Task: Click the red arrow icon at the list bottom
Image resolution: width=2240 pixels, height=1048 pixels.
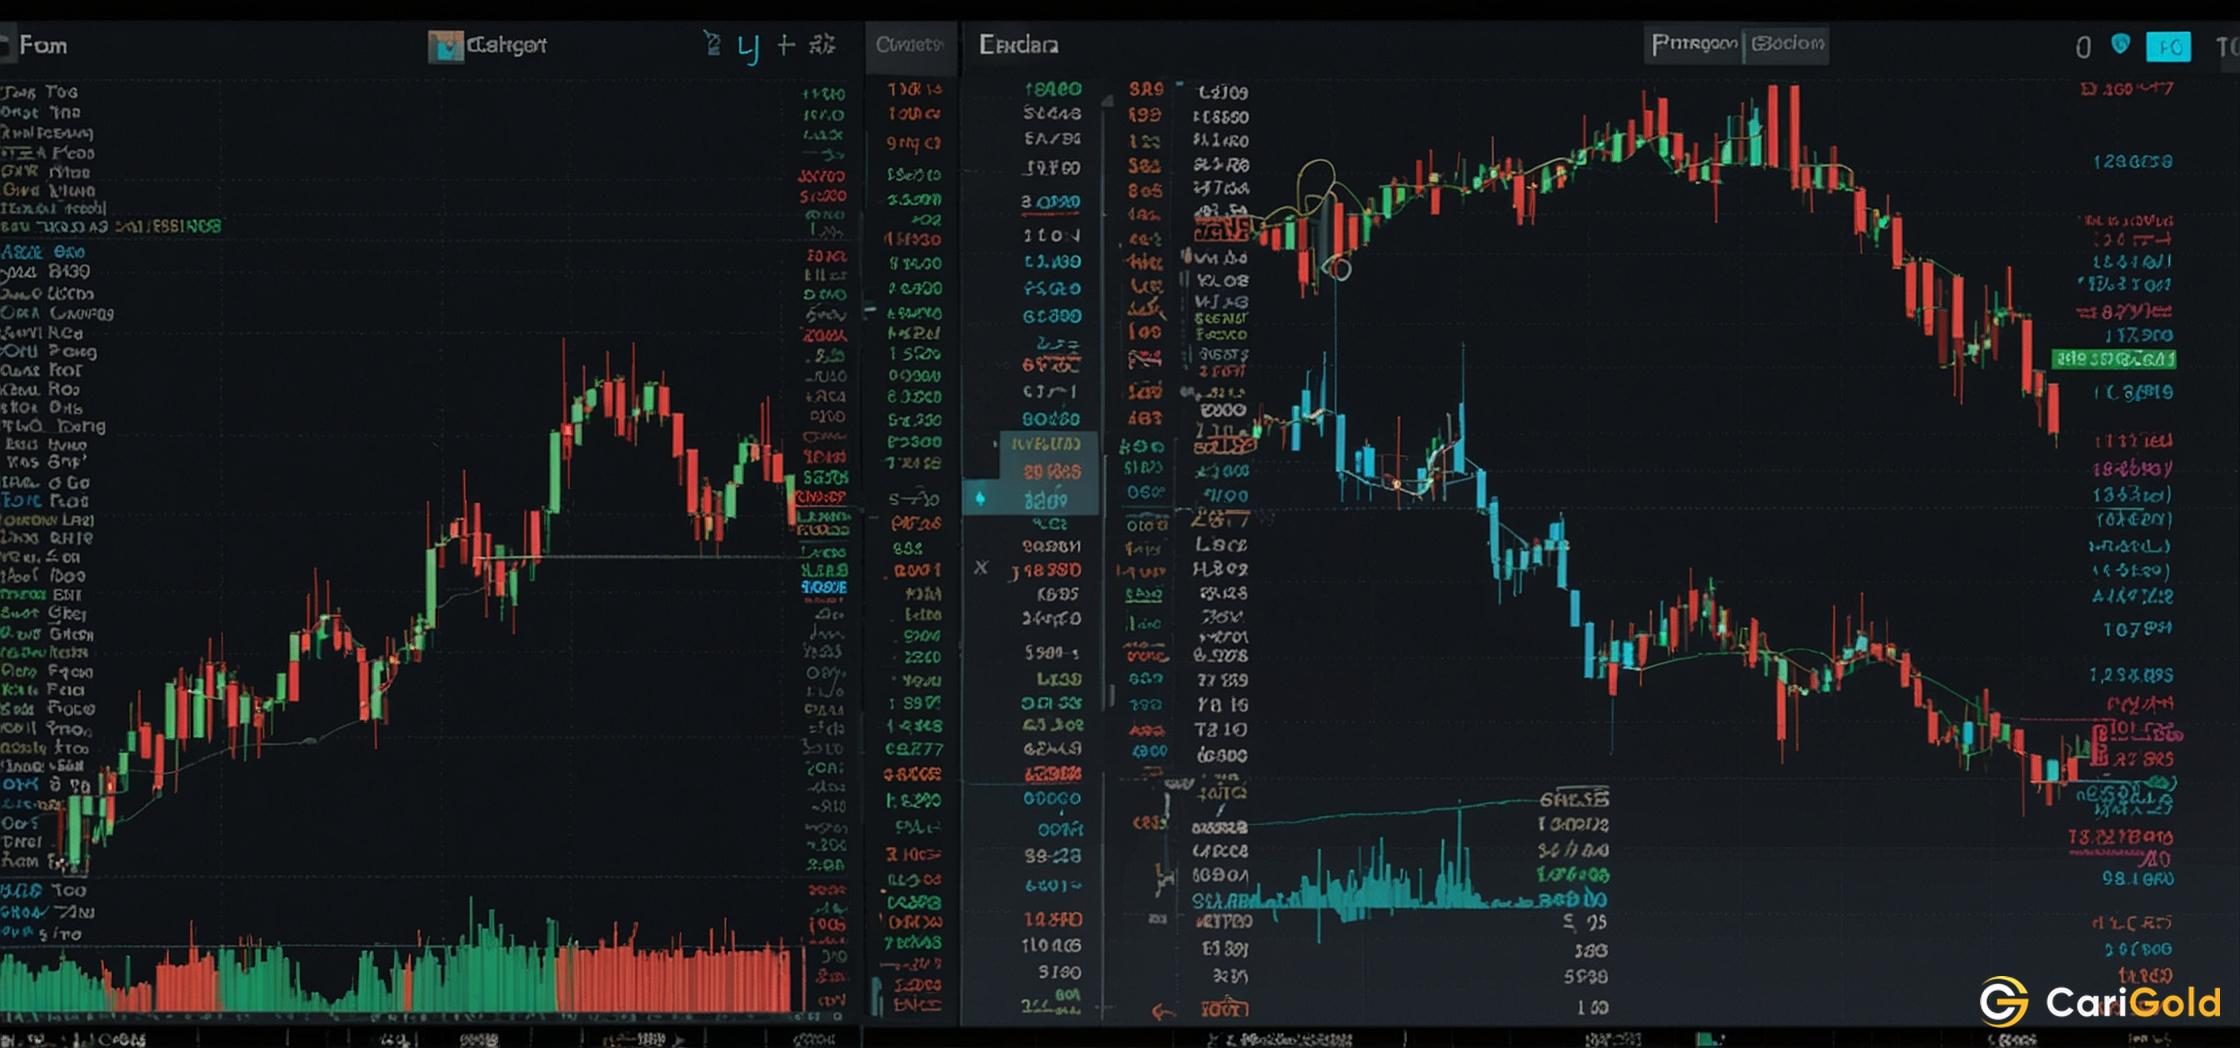Action: 1162,1012
